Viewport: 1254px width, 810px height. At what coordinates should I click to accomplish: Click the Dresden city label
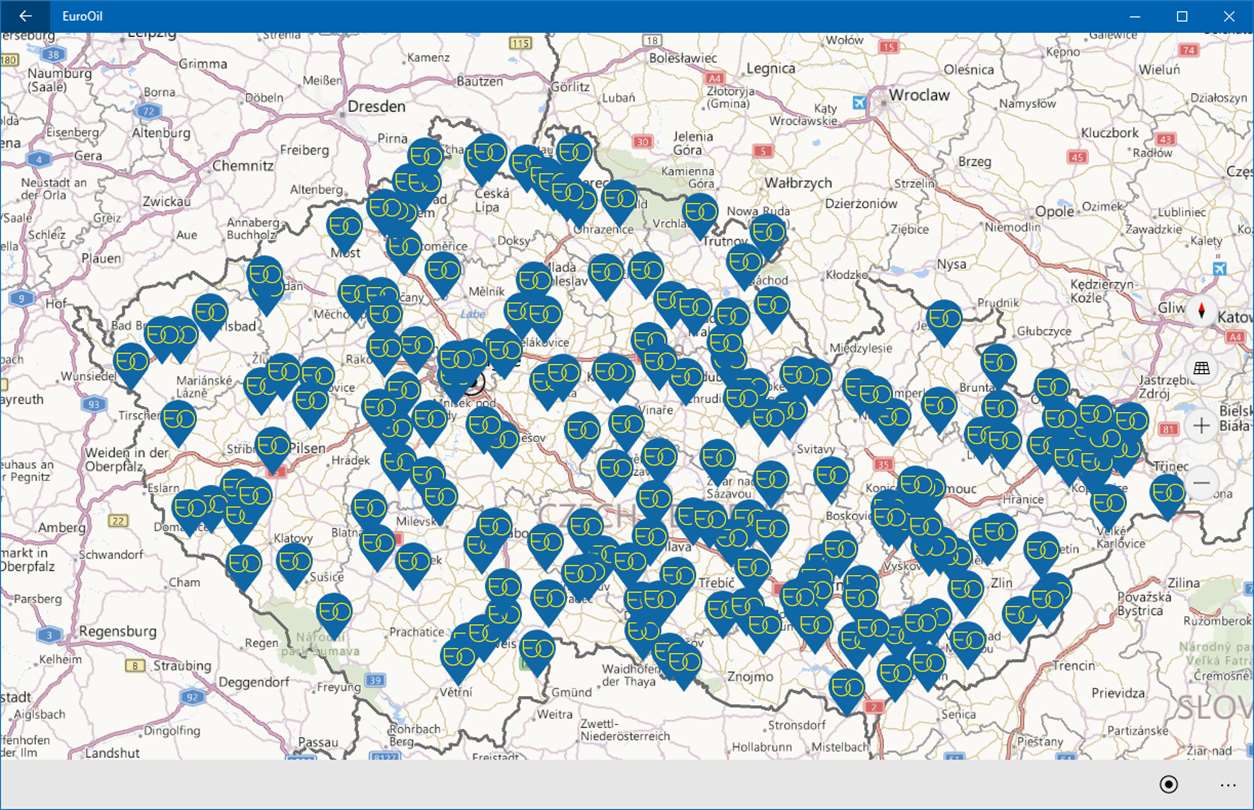376,107
